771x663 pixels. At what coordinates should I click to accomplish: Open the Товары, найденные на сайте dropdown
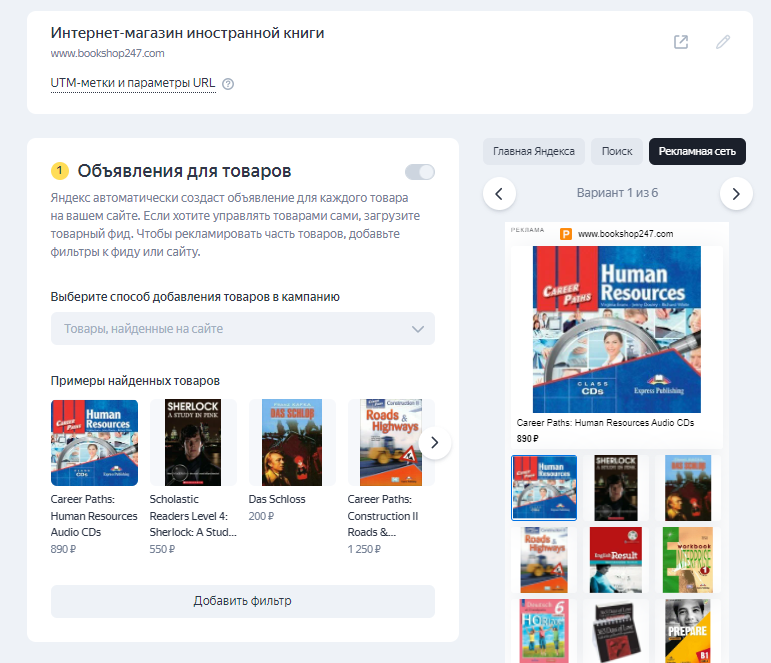pos(243,329)
